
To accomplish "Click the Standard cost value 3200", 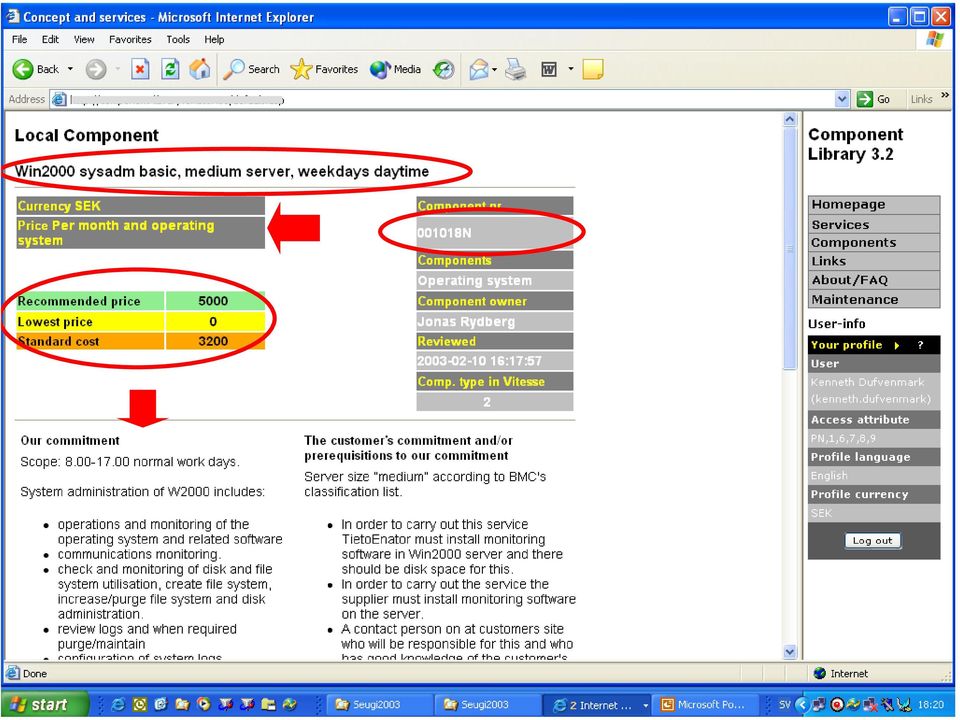I will (x=213, y=341).
